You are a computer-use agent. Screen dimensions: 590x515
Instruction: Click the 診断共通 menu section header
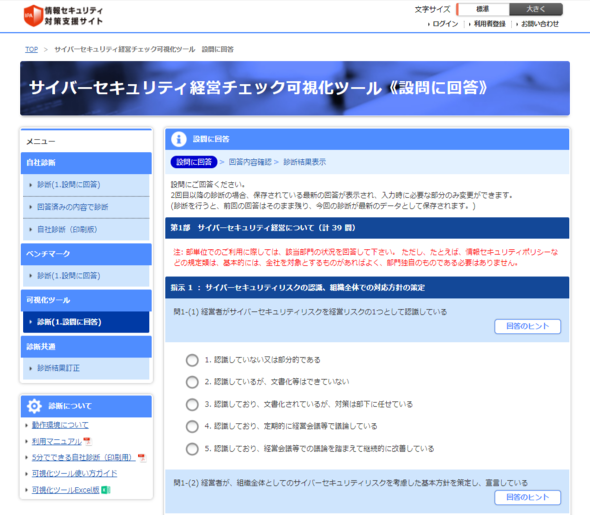86,346
